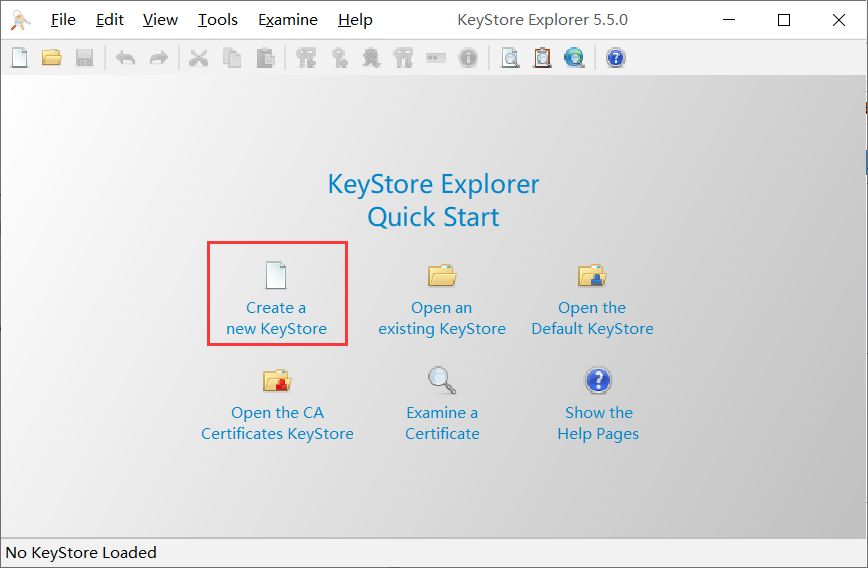This screenshot has width=868, height=568.
Task: Open the Examine menu
Action: [288, 20]
